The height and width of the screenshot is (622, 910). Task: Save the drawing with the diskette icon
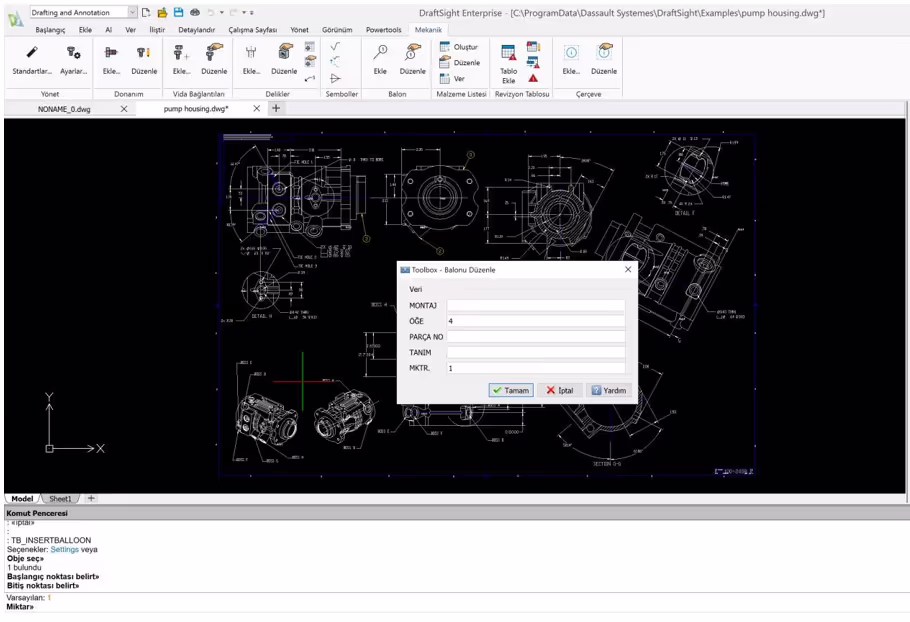pos(178,12)
